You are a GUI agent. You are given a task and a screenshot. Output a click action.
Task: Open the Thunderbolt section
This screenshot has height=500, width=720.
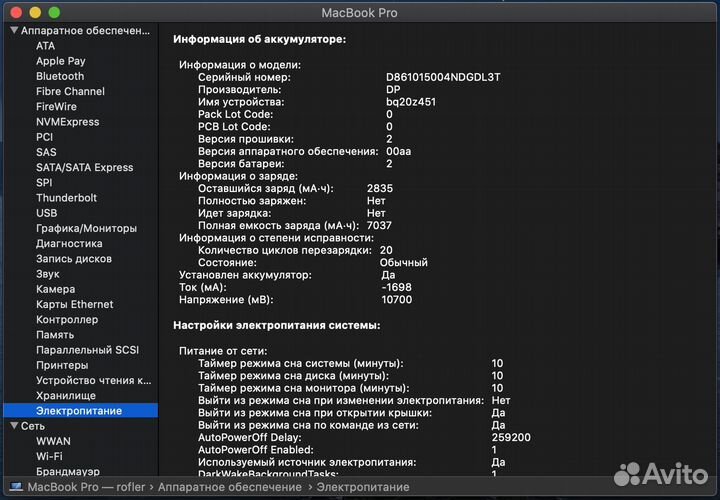click(66, 198)
